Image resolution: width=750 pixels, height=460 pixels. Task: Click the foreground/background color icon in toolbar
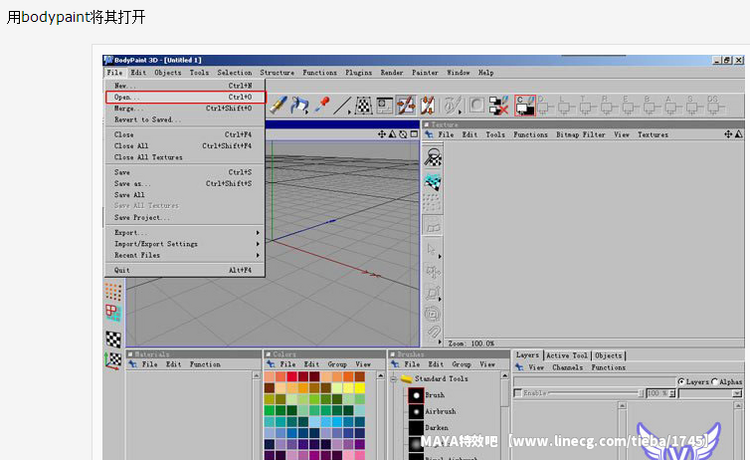coord(525,104)
